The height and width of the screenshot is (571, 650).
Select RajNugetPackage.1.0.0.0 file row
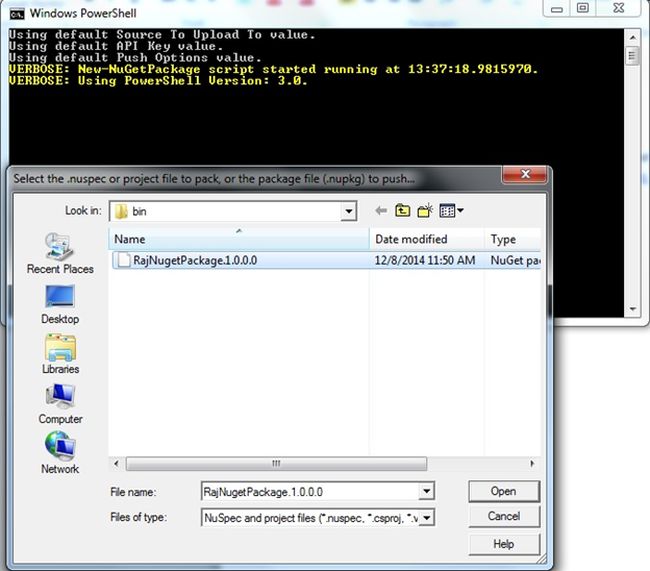tap(326, 260)
